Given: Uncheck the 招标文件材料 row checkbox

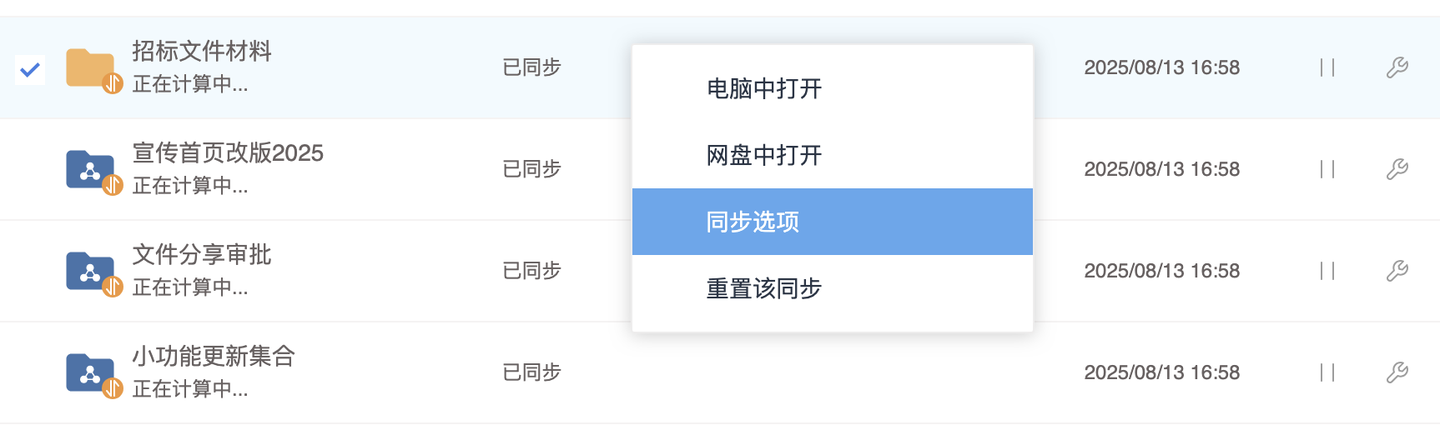Looking at the screenshot, I should [30, 68].
